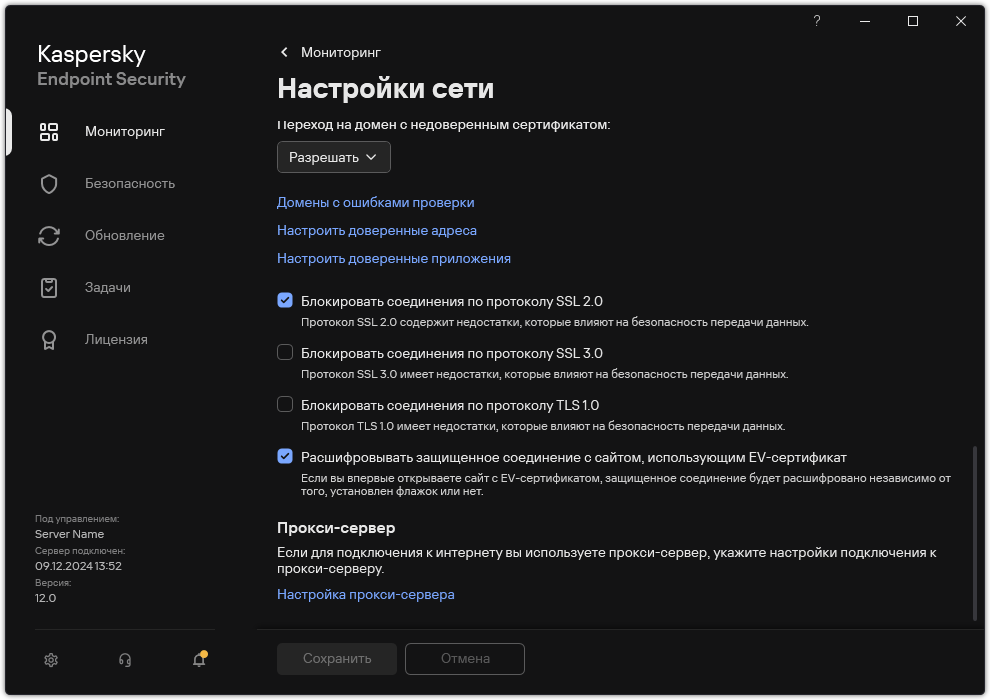990x700 pixels.
Task: Click the Отмена button
Action: coord(465,658)
